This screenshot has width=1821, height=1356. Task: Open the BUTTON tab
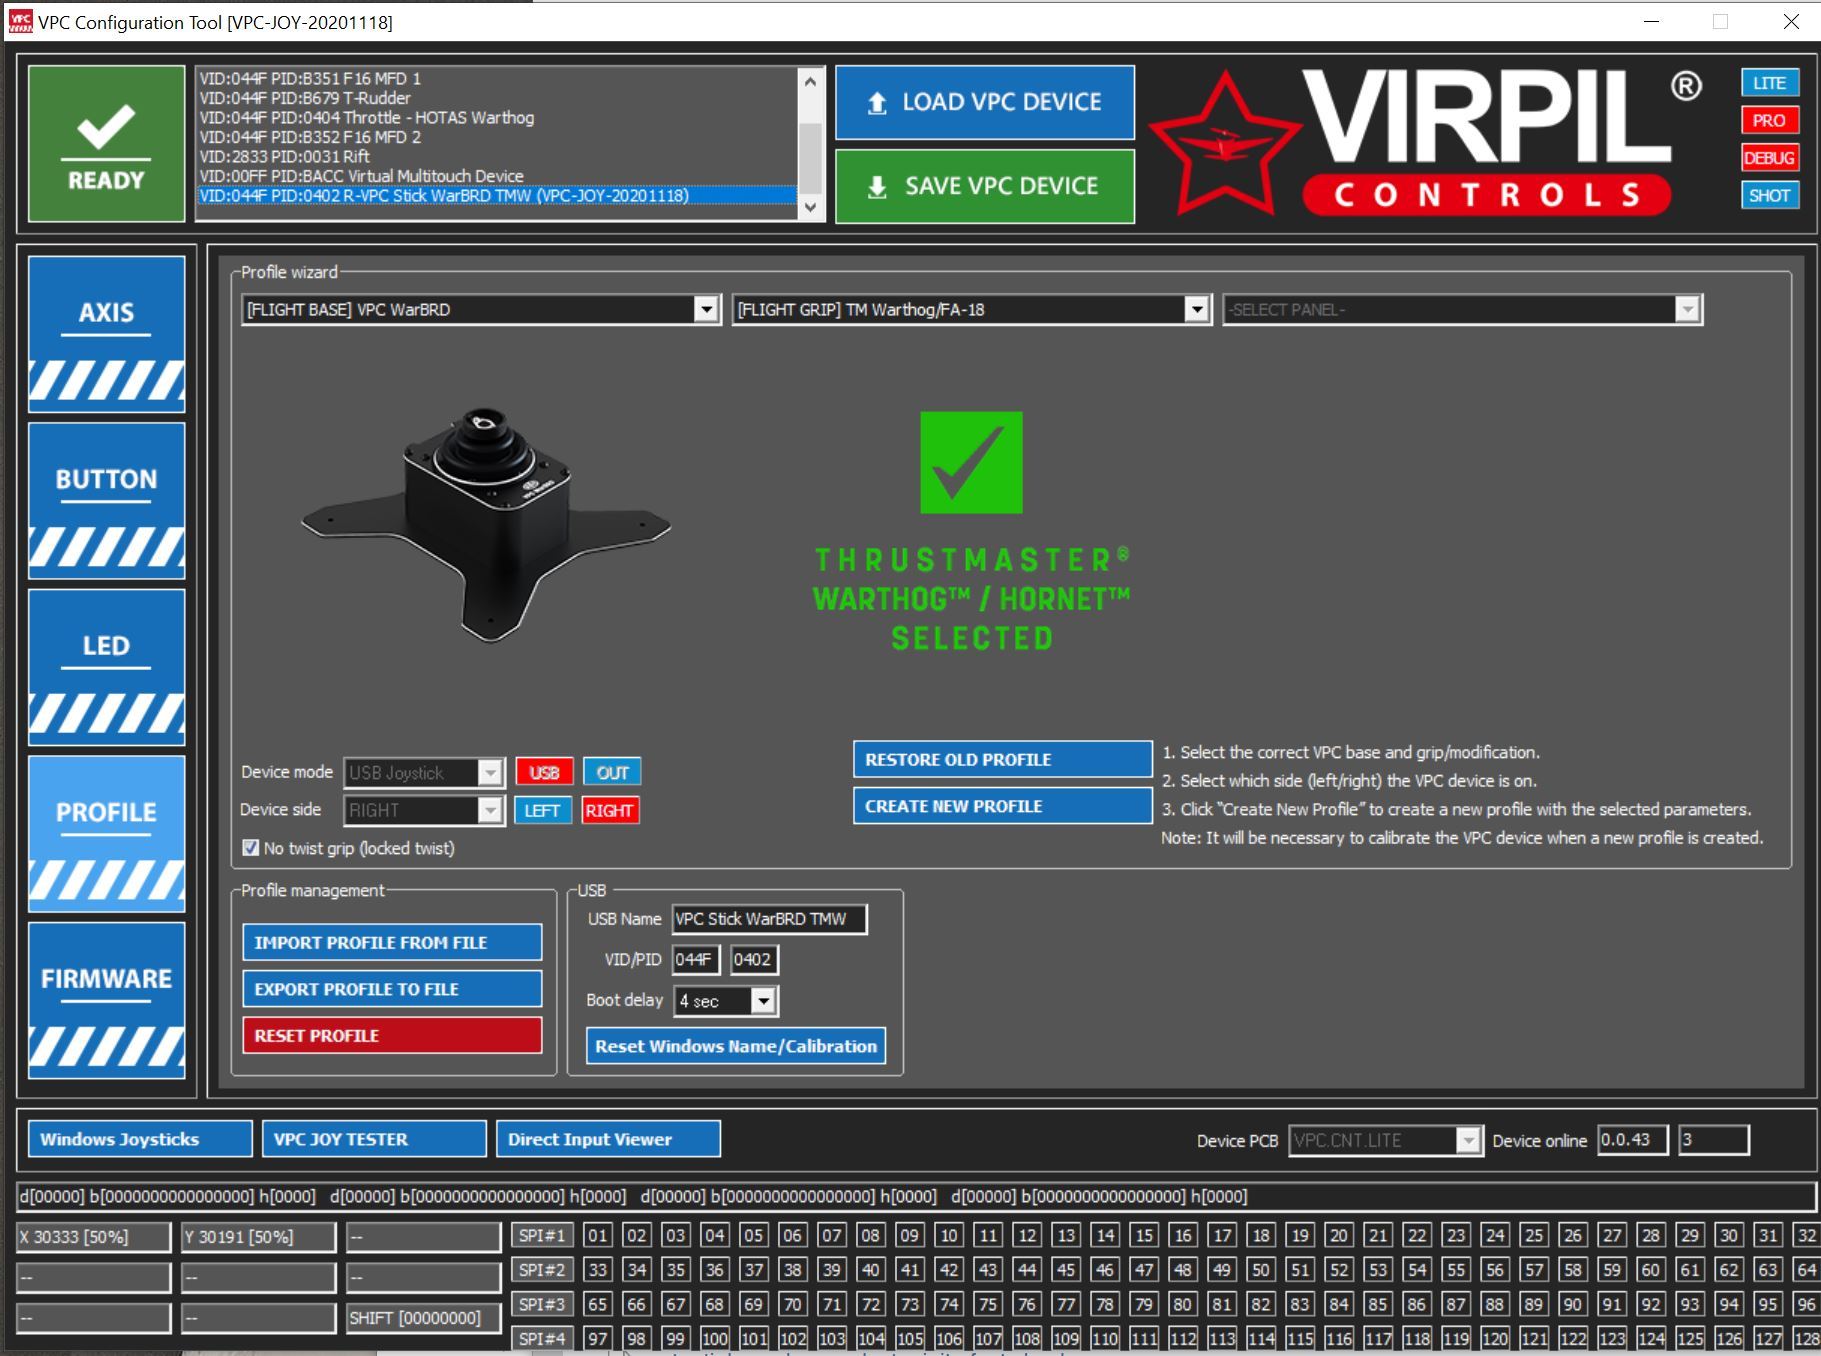107,501
